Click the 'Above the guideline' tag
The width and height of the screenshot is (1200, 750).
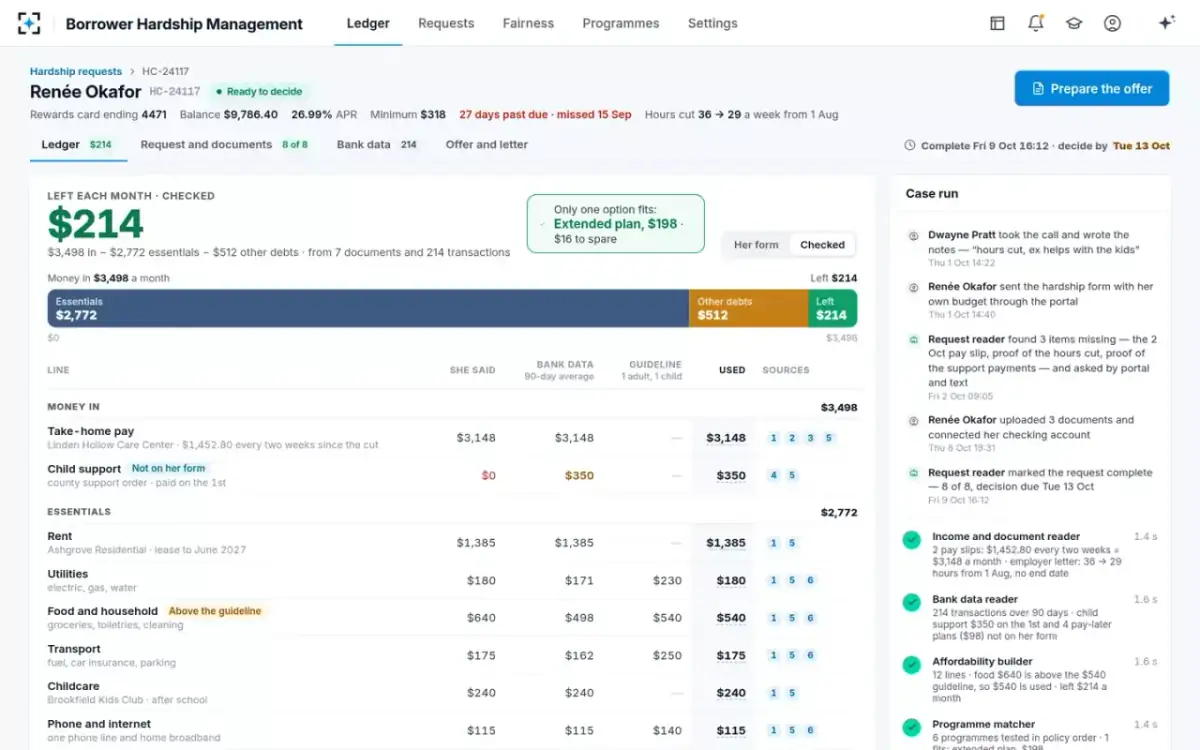pyautogui.click(x=215, y=611)
